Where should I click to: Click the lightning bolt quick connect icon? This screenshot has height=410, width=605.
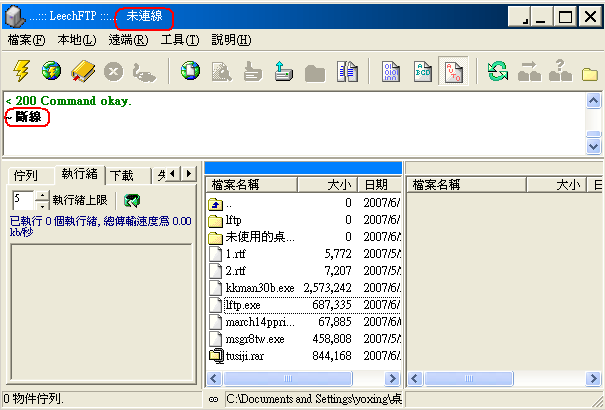point(21,71)
